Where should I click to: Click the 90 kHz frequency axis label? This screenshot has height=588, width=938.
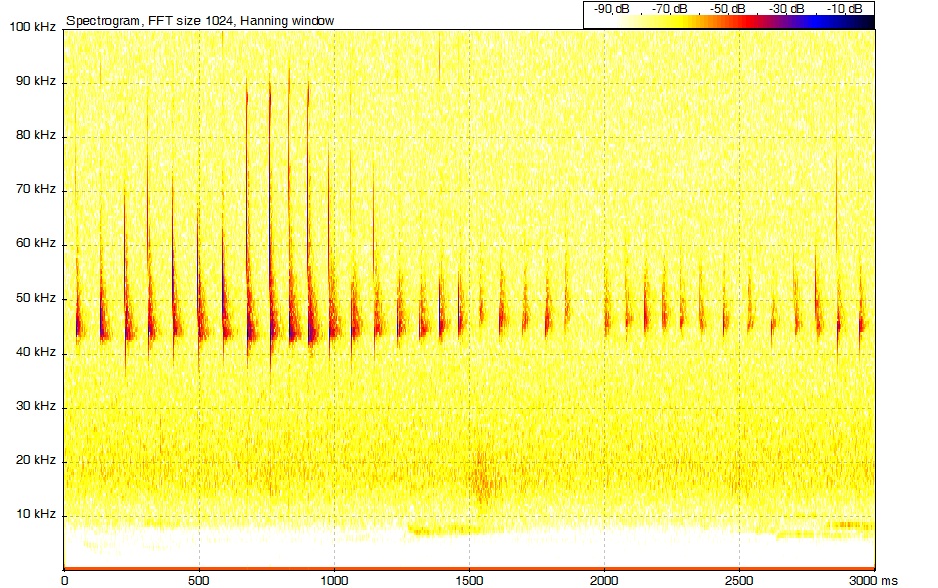[x=36, y=81]
